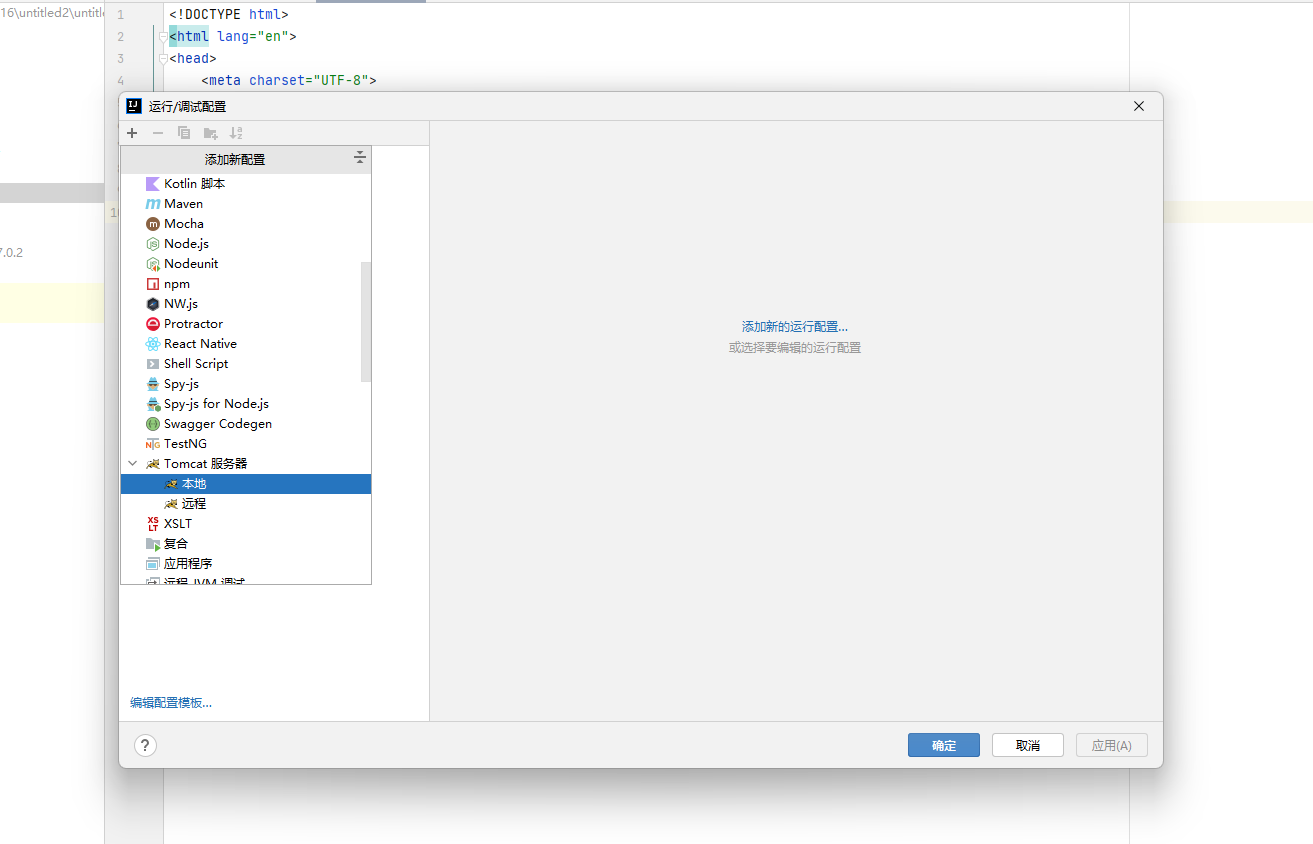Select the React Native configuration icon
The width and height of the screenshot is (1313, 844).
[x=153, y=344]
